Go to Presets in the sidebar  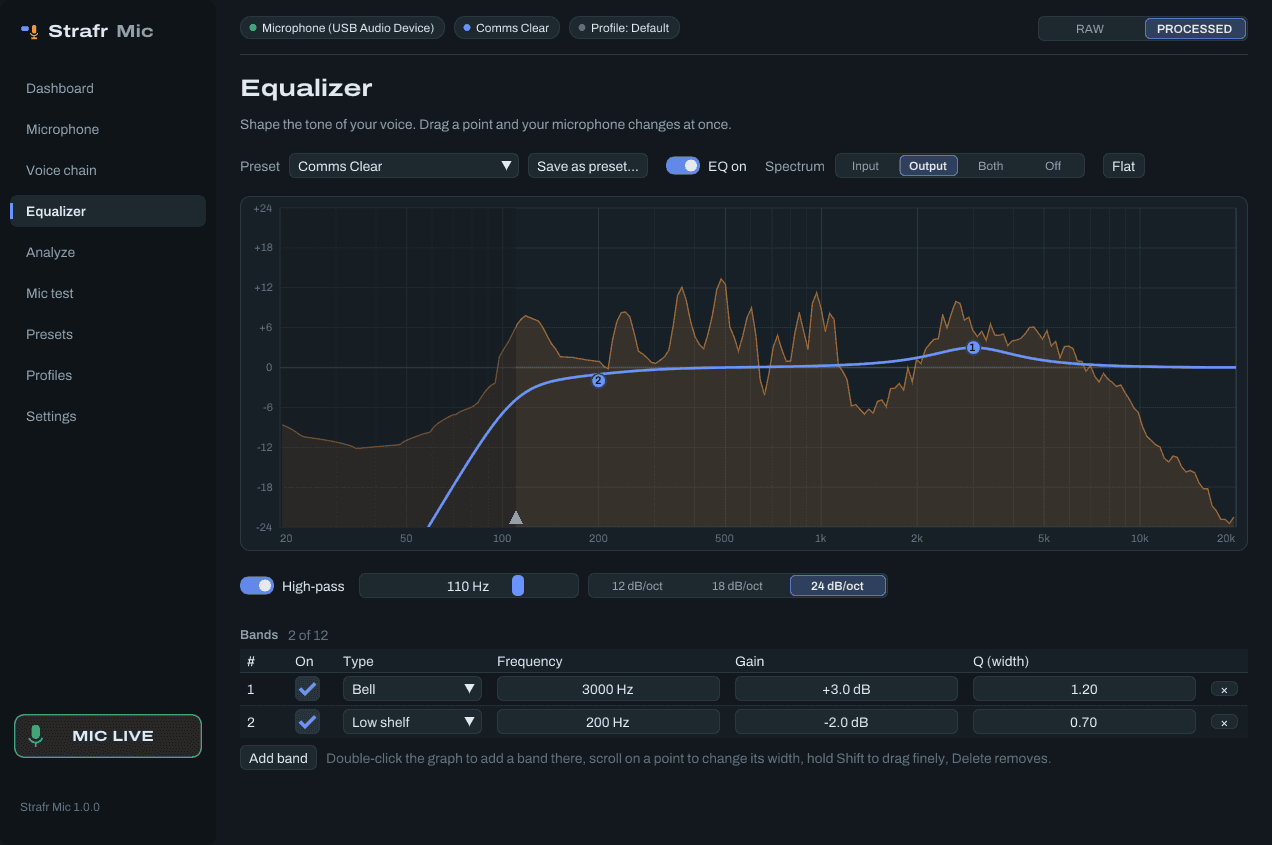[108, 334]
